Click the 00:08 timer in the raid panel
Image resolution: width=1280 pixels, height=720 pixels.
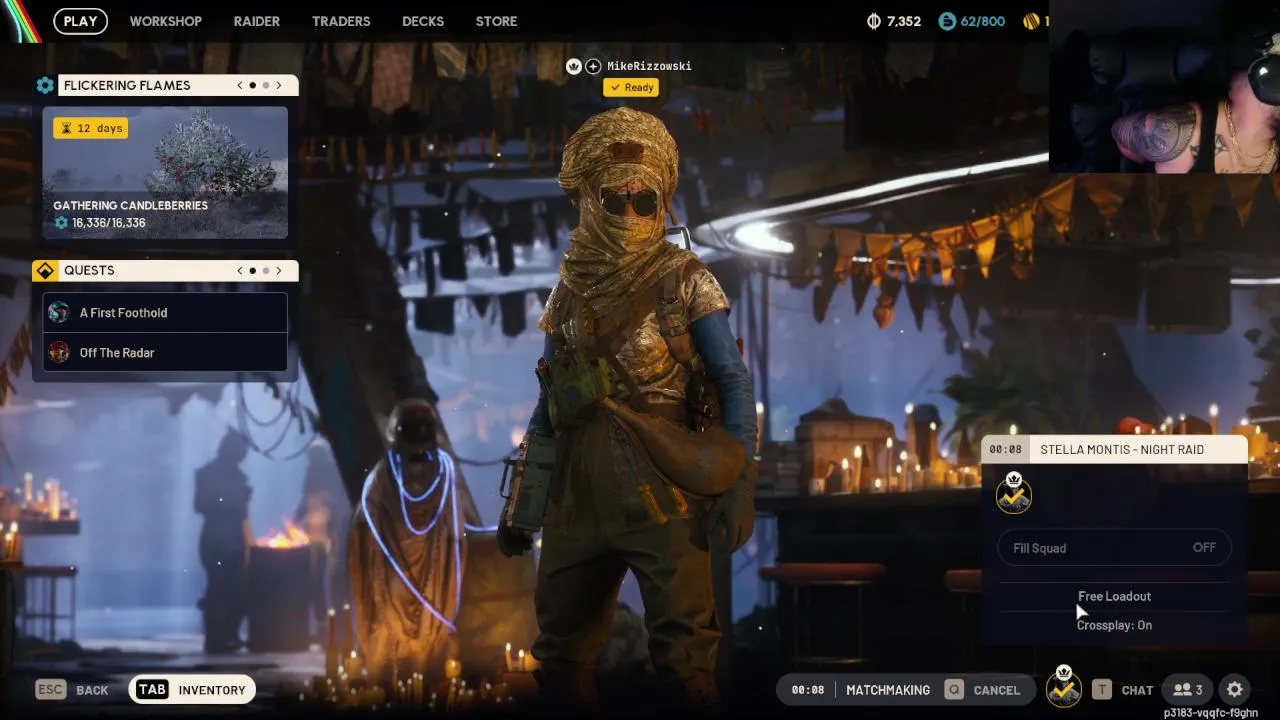(x=1005, y=449)
